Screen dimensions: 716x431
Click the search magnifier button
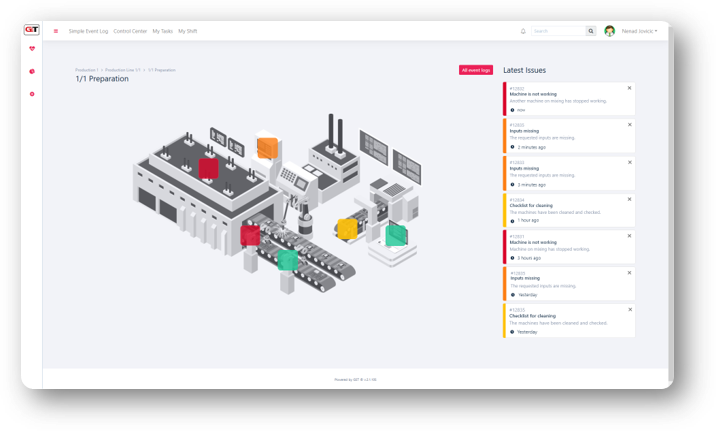point(591,31)
